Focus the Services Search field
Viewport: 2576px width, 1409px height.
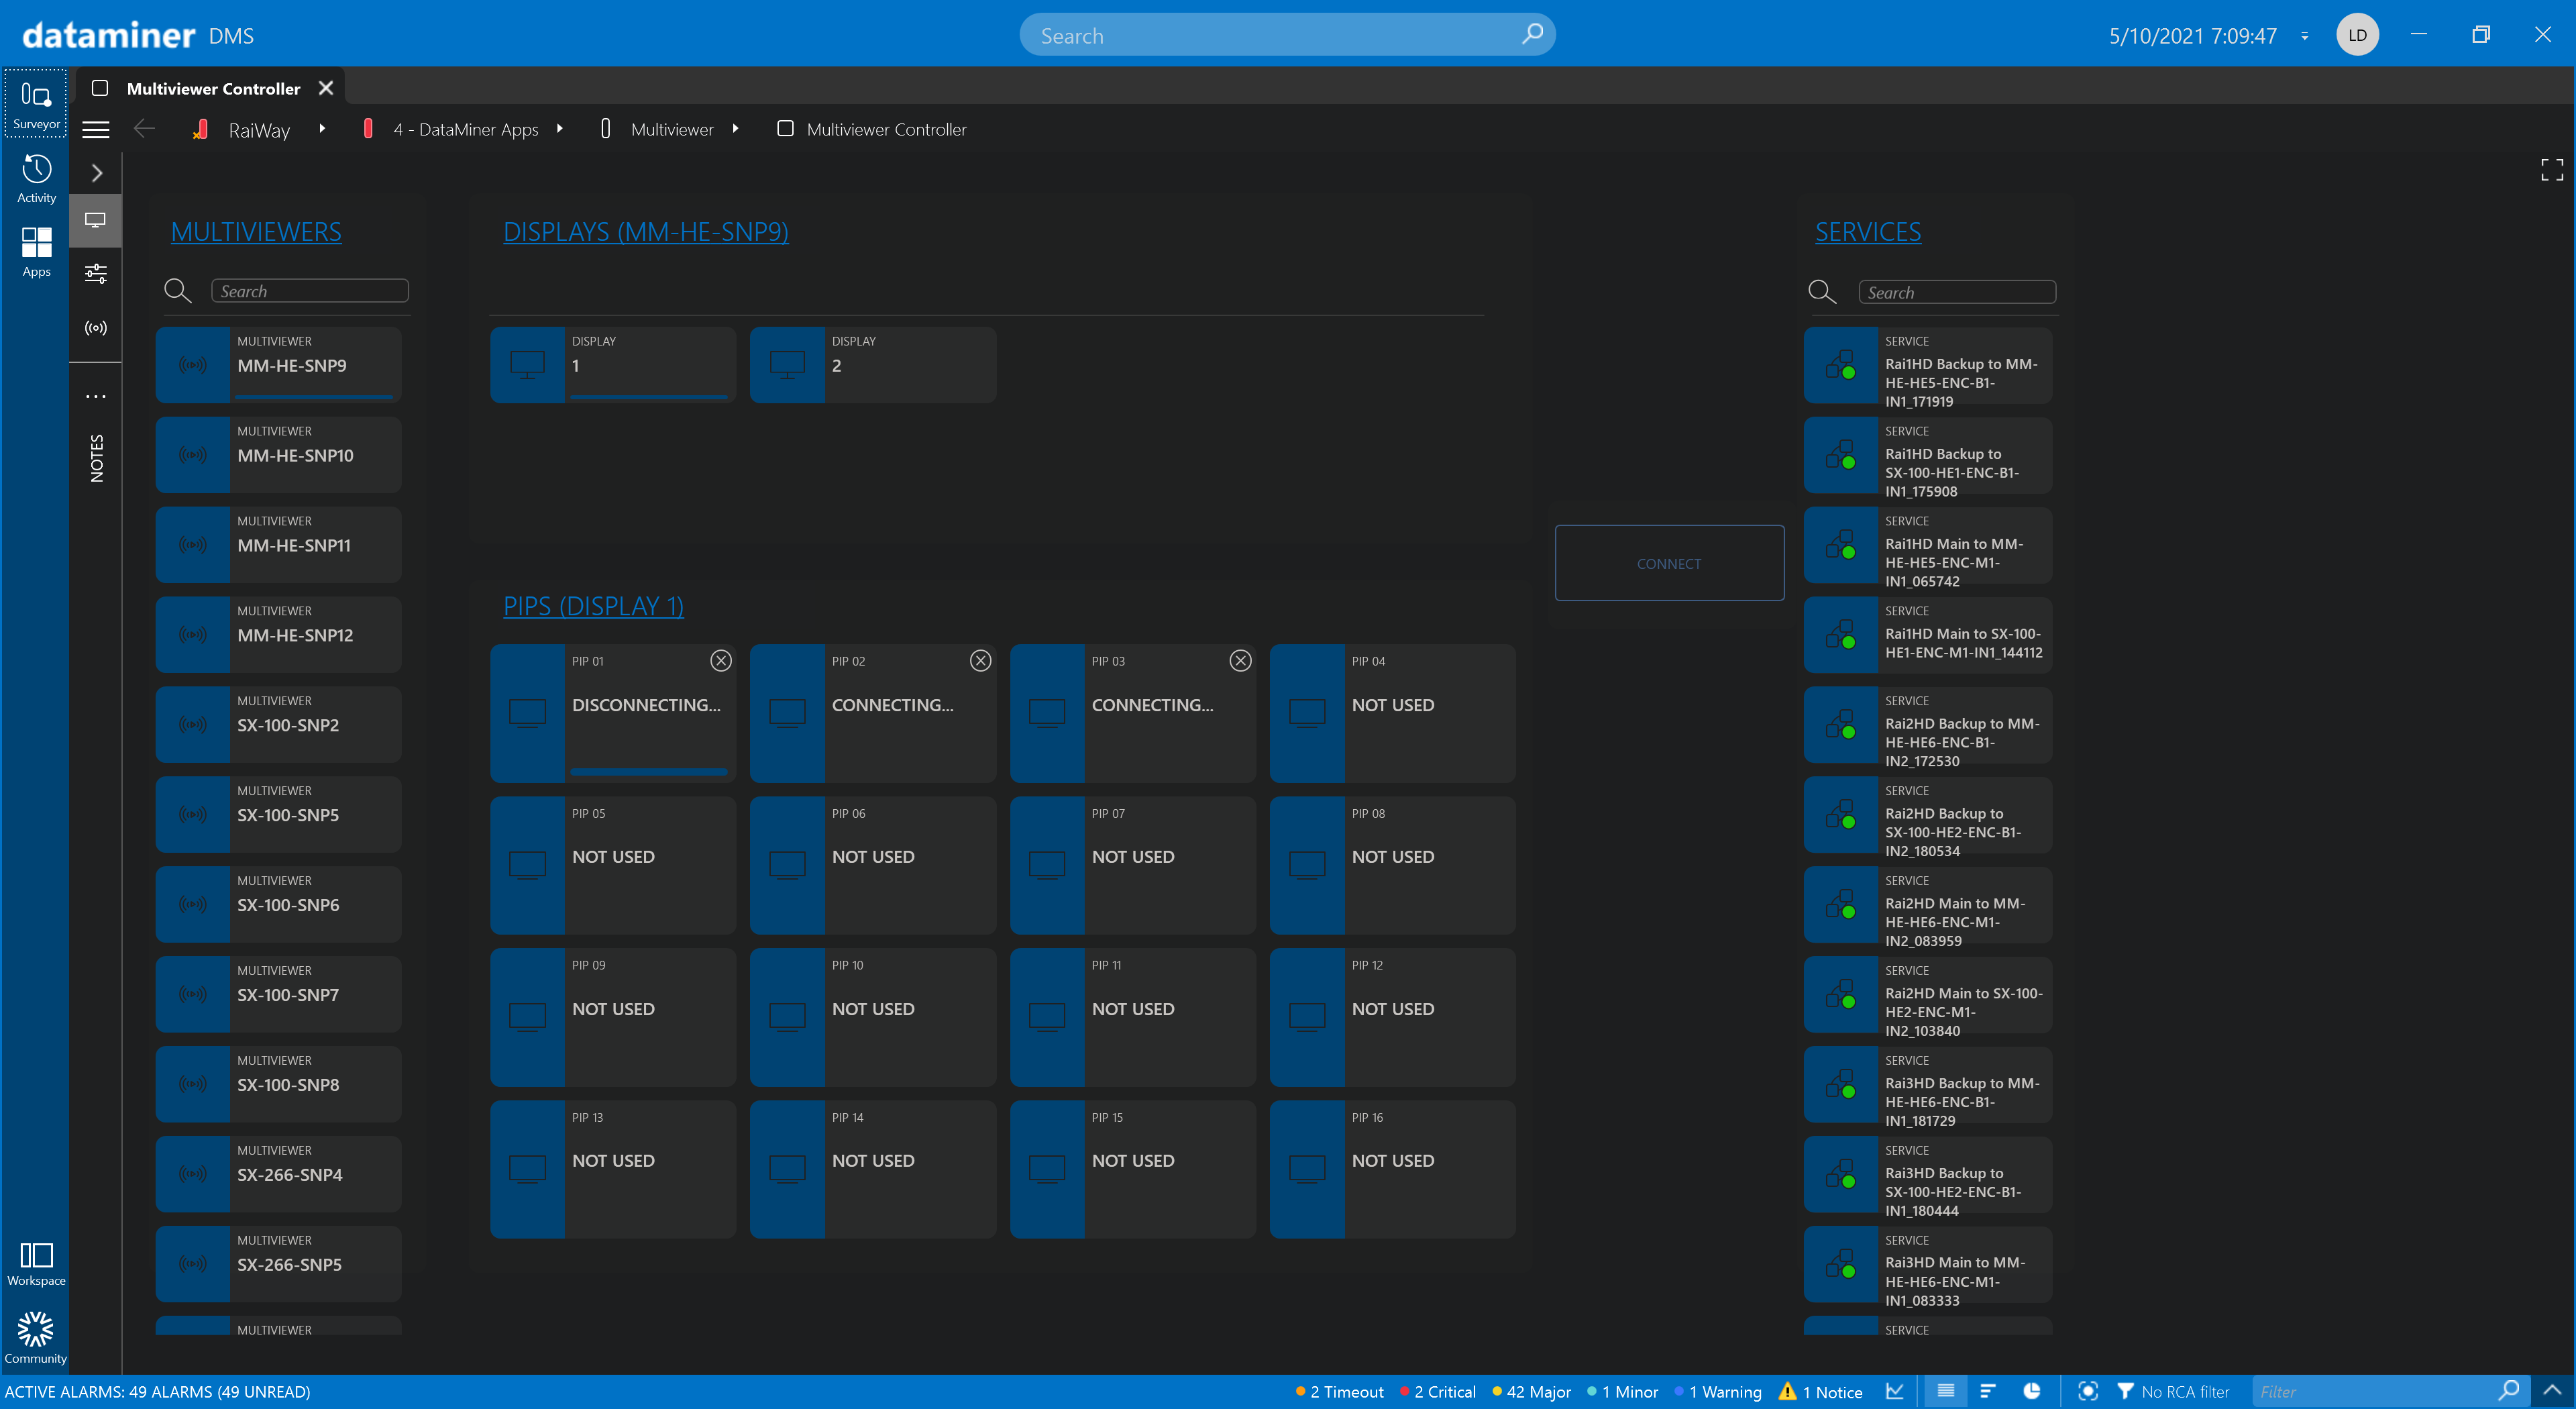coord(1957,292)
